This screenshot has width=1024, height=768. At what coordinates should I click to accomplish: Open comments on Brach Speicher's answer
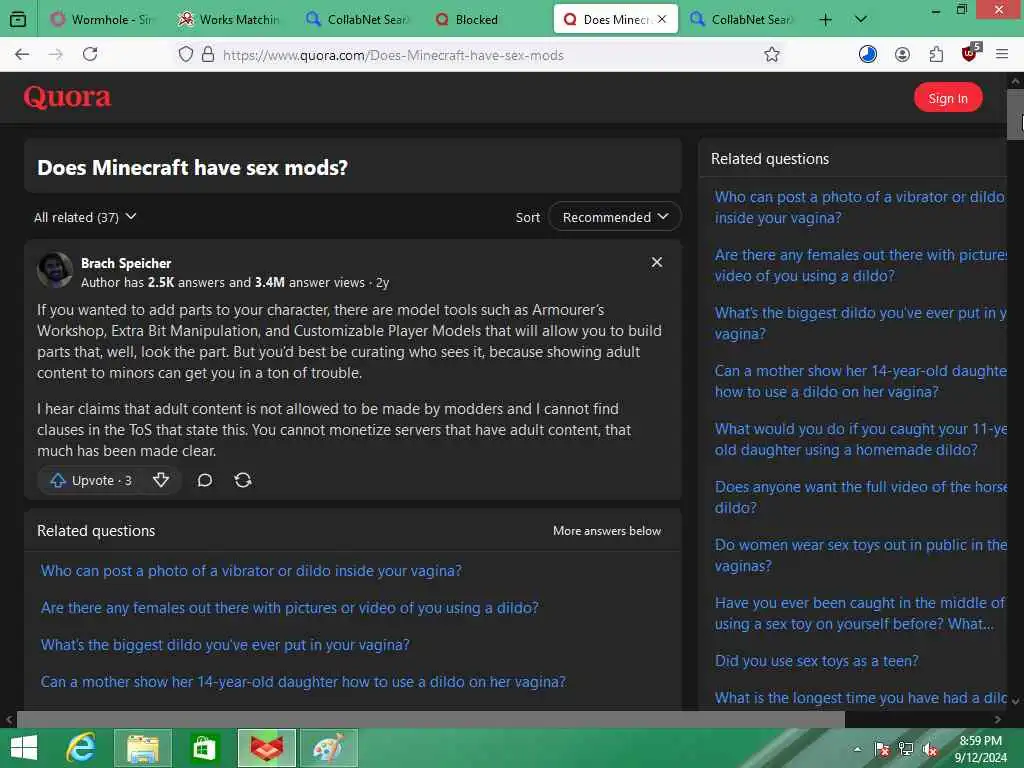tap(205, 481)
